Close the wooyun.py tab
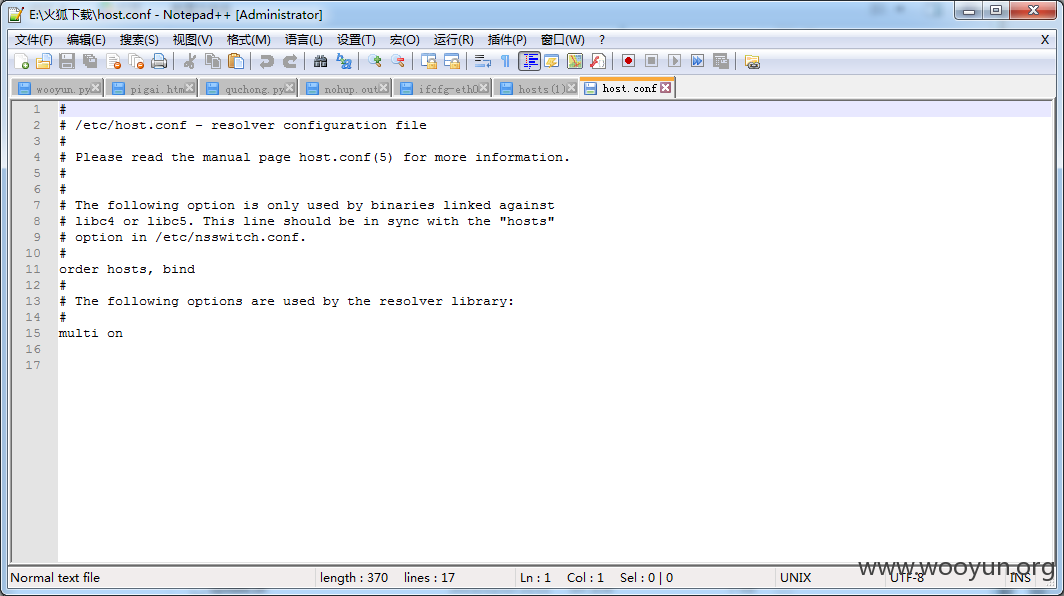This screenshot has width=1064, height=596. click(x=96, y=88)
